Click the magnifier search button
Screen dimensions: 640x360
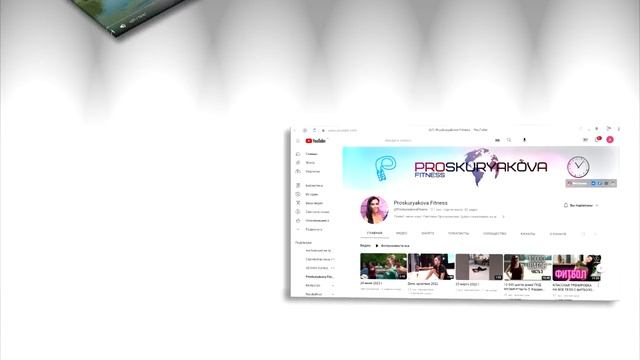pyautogui.click(x=509, y=140)
